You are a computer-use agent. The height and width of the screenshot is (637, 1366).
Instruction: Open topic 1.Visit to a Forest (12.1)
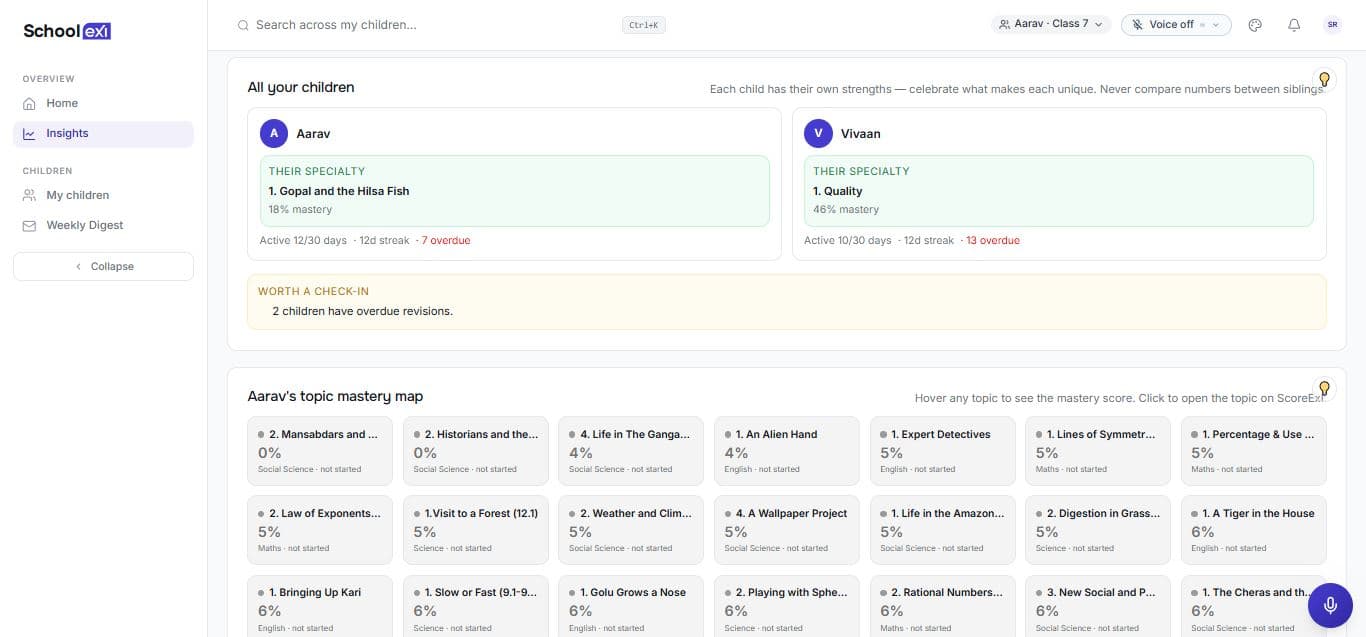(x=476, y=530)
